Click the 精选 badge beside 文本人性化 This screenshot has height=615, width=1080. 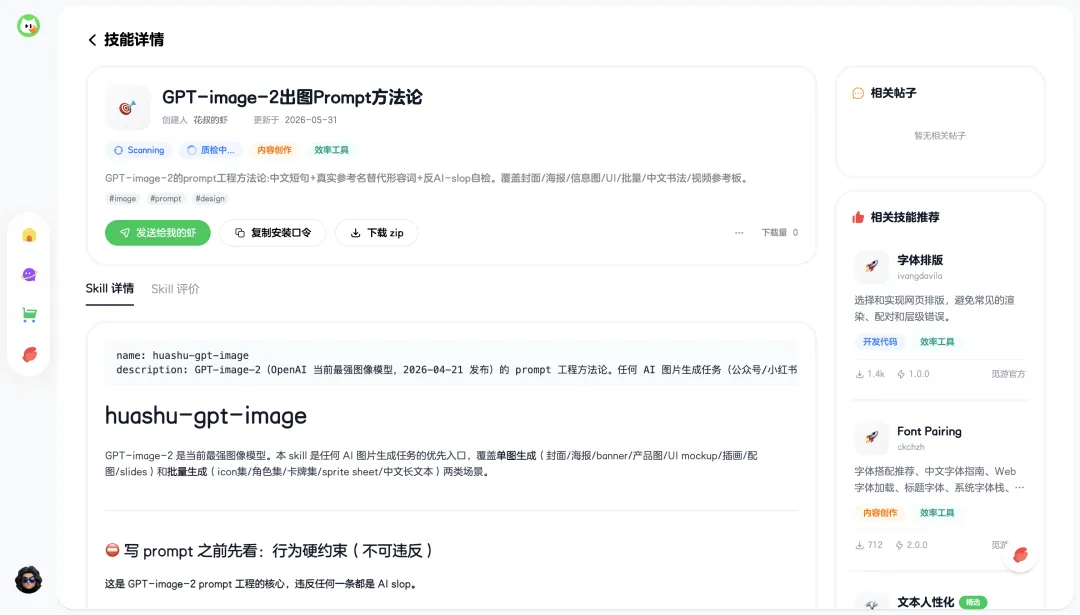[973, 602]
